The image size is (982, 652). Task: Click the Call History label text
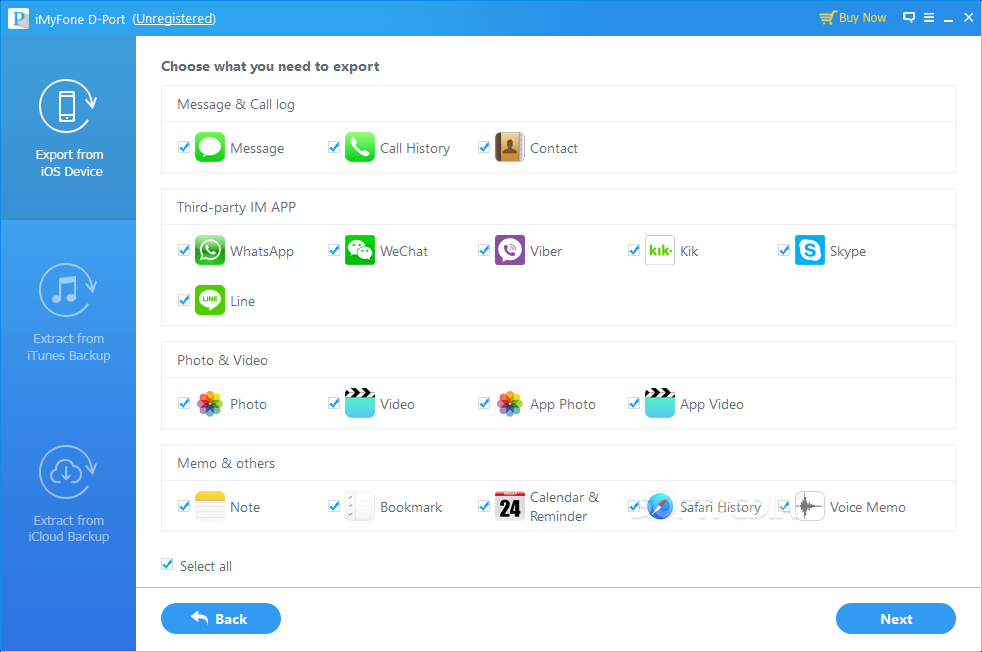coord(415,148)
